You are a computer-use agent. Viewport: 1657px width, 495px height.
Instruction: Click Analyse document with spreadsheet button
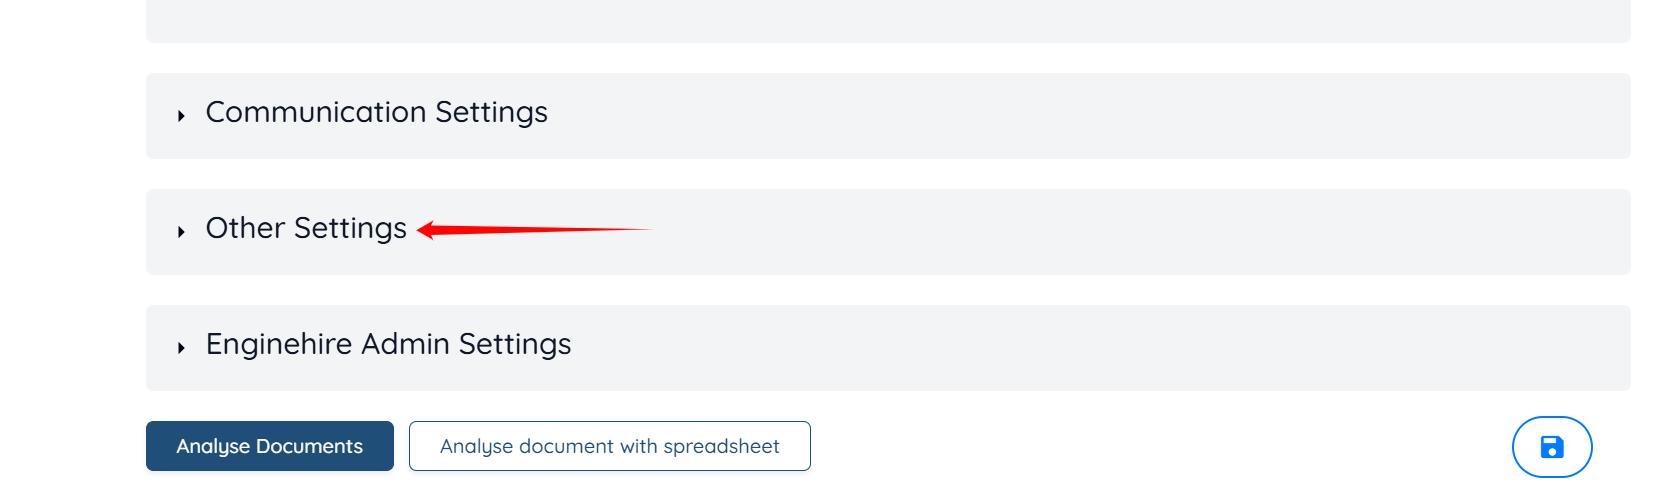click(x=610, y=446)
